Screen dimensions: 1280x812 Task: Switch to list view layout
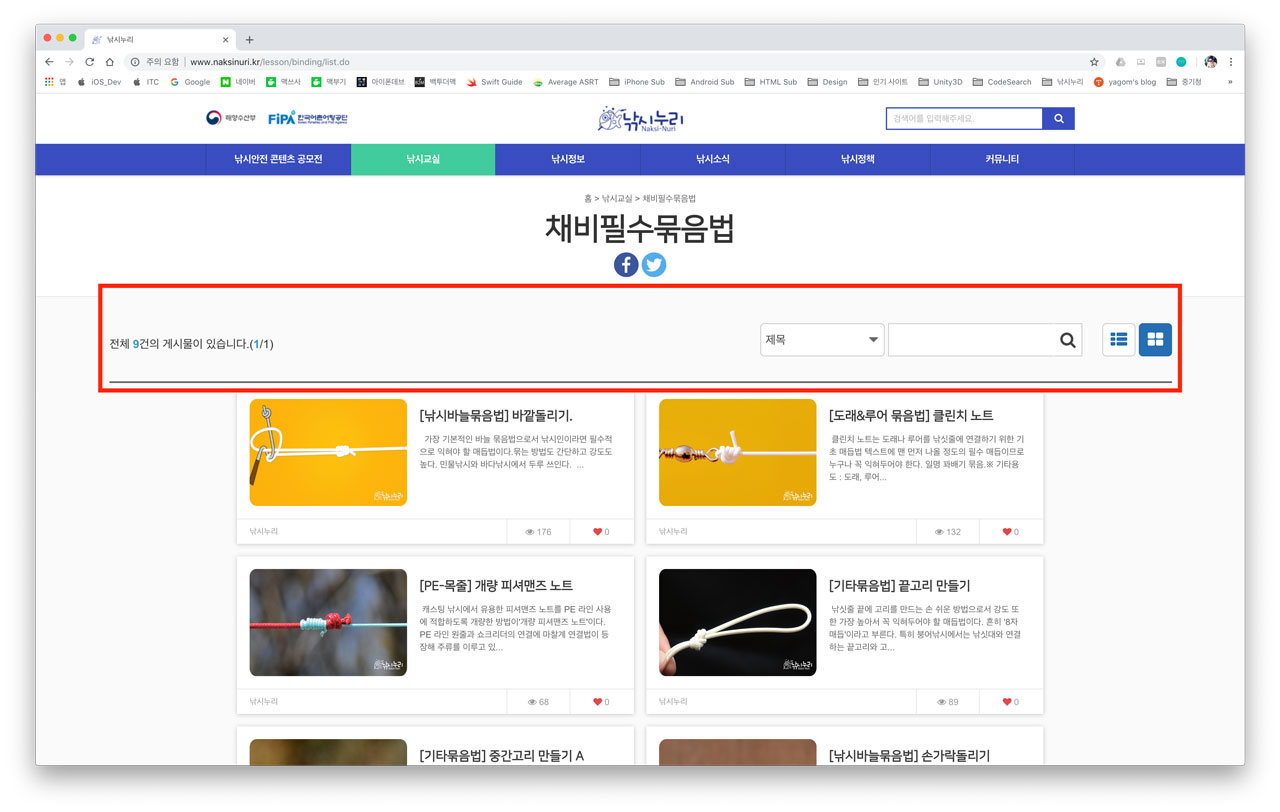(1118, 339)
